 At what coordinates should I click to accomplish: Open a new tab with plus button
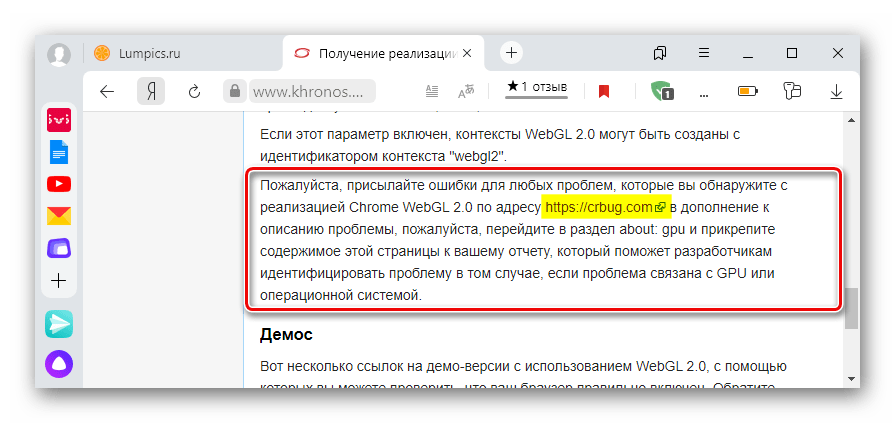(x=511, y=53)
